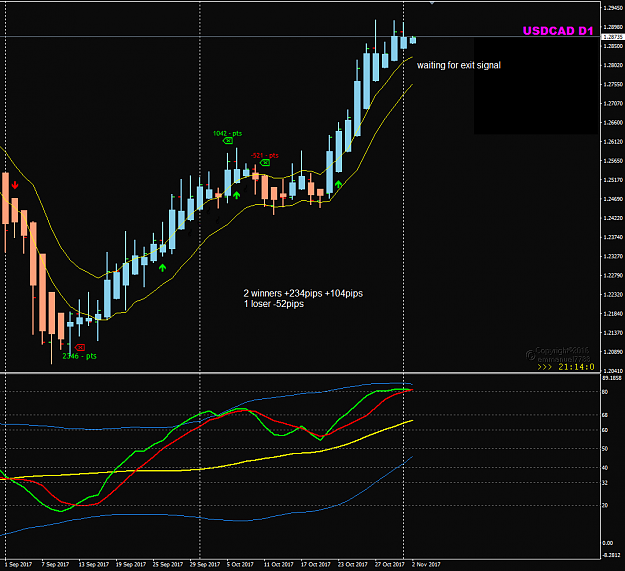Click the current price tag 1.28735

613,37
